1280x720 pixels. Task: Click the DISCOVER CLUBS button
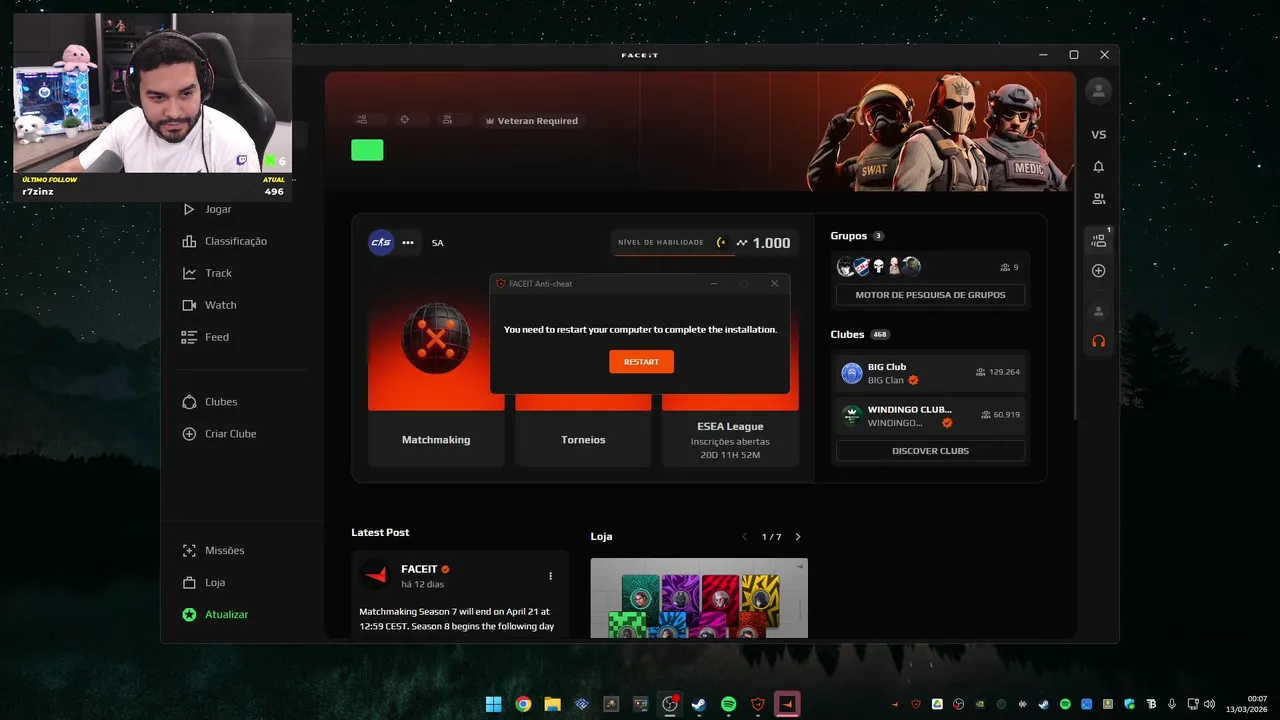(x=930, y=451)
